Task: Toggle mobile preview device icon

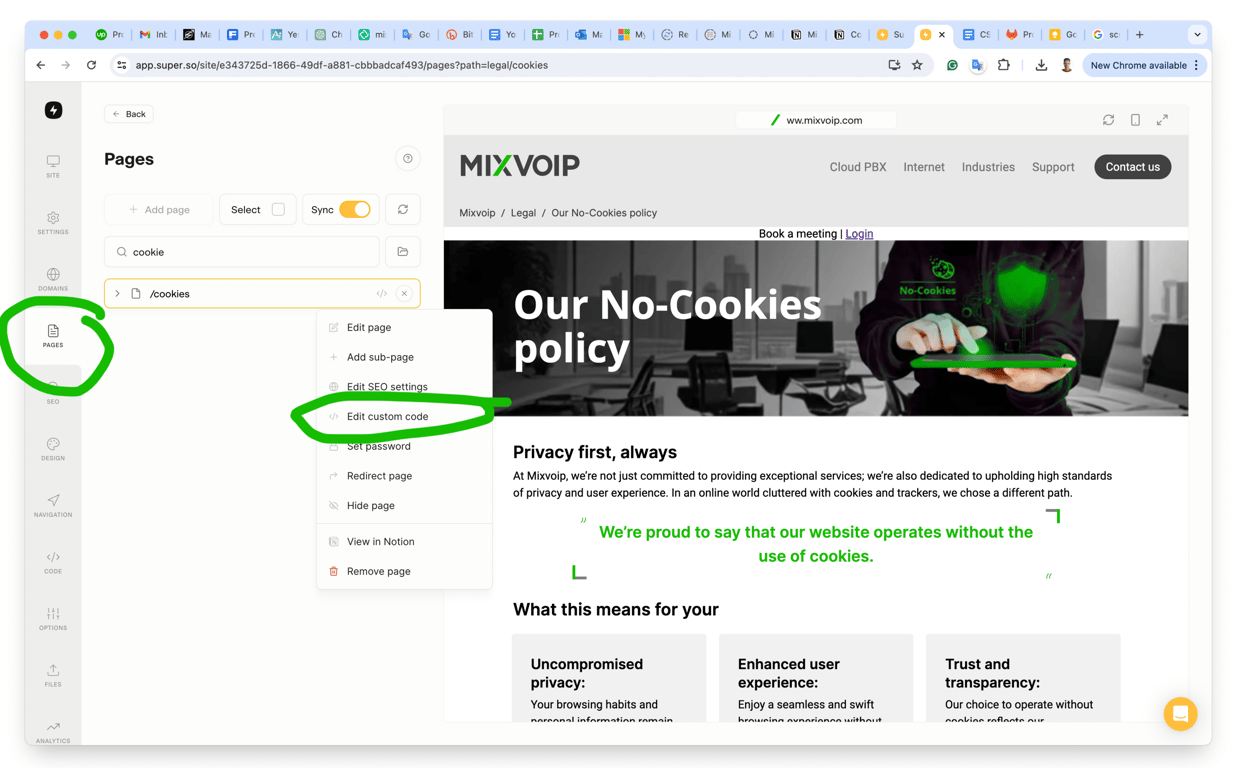Action: click(1135, 120)
